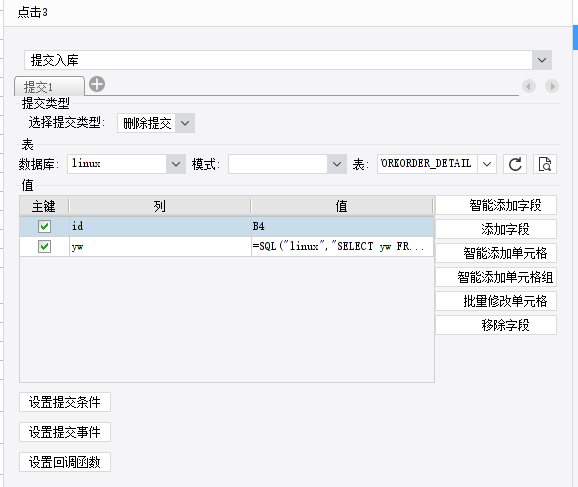Click the 列 column header
578x487 pixels.
pyautogui.click(x=160, y=206)
